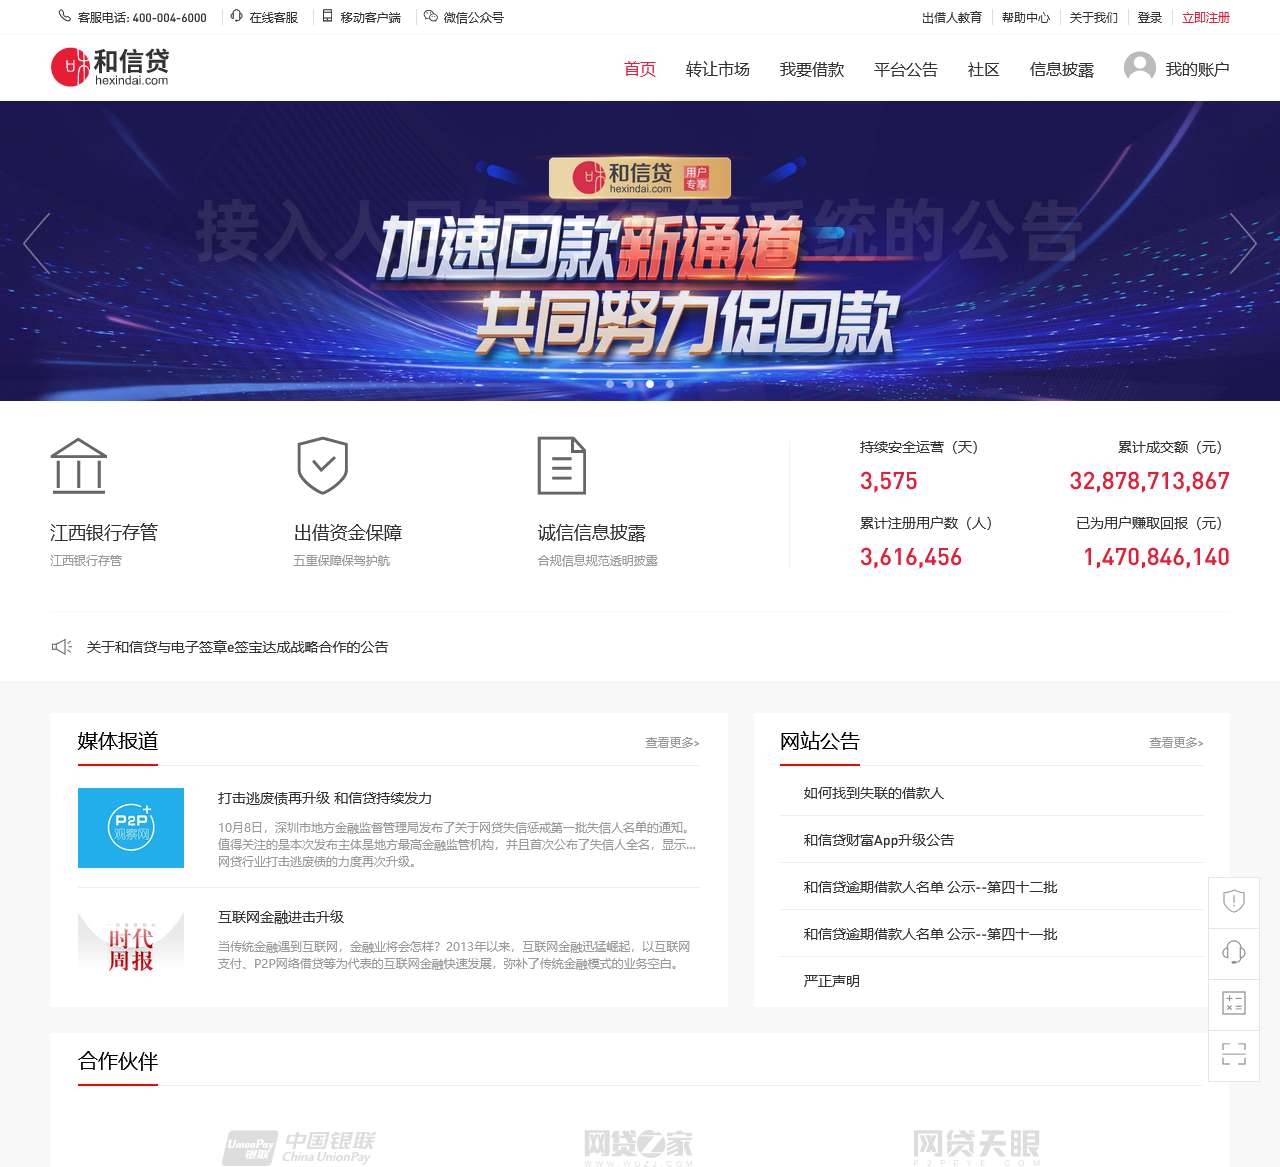Viewport: 1280px width, 1167px height.
Task: Click the bank building icon above 江西银行存管
Action: pos(79,466)
